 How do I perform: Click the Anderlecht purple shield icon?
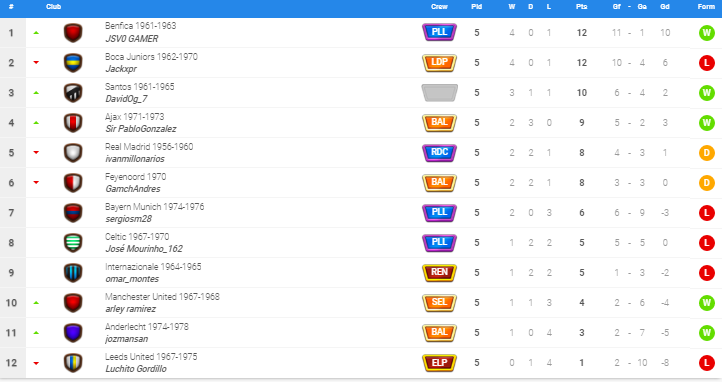pyautogui.click(x=73, y=333)
